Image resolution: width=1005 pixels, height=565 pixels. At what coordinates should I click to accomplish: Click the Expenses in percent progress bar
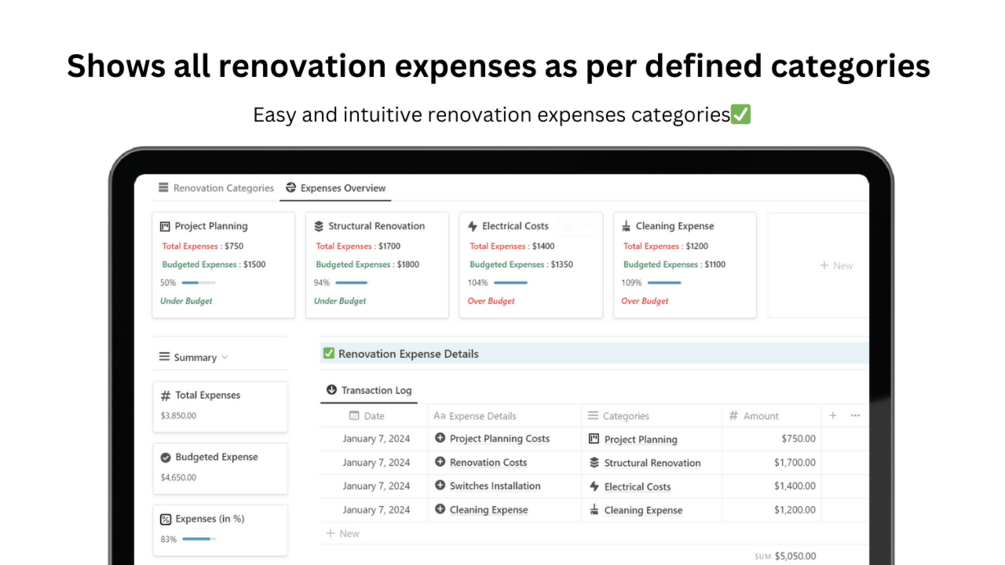click(199, 539)
